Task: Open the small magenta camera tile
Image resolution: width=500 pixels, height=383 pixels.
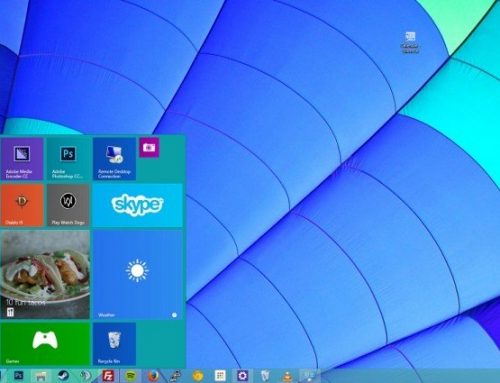Action: coord(149,147)
